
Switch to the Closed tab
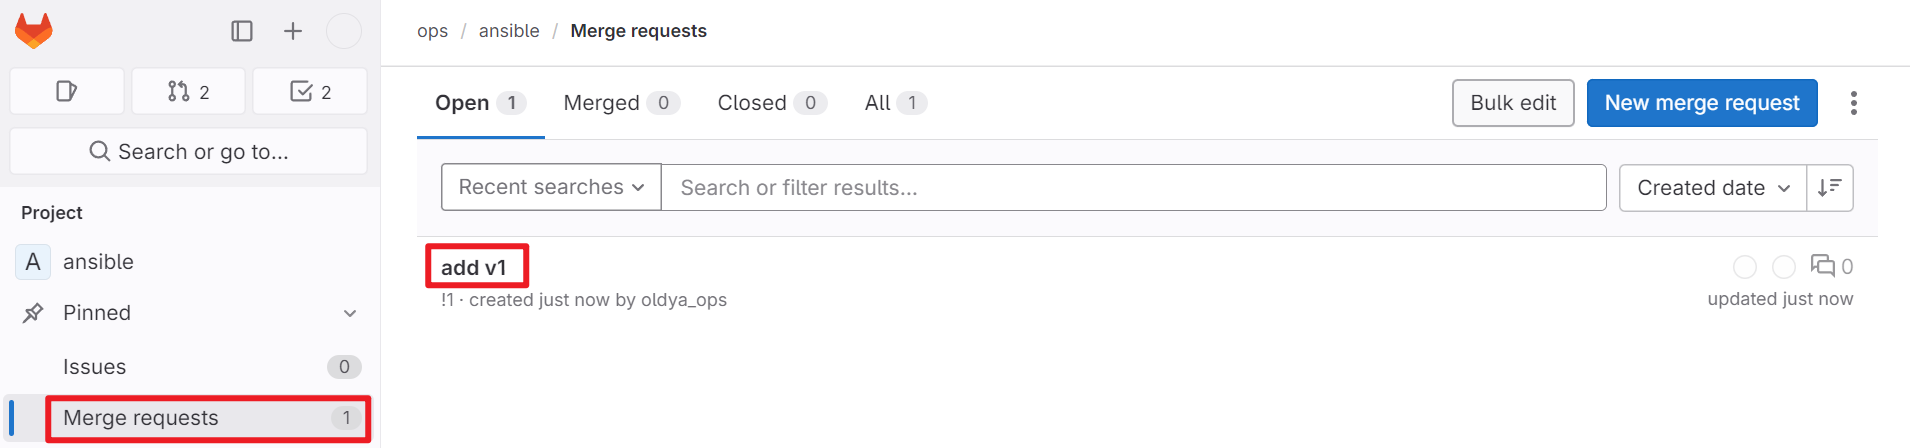click(x=772, y=103)
